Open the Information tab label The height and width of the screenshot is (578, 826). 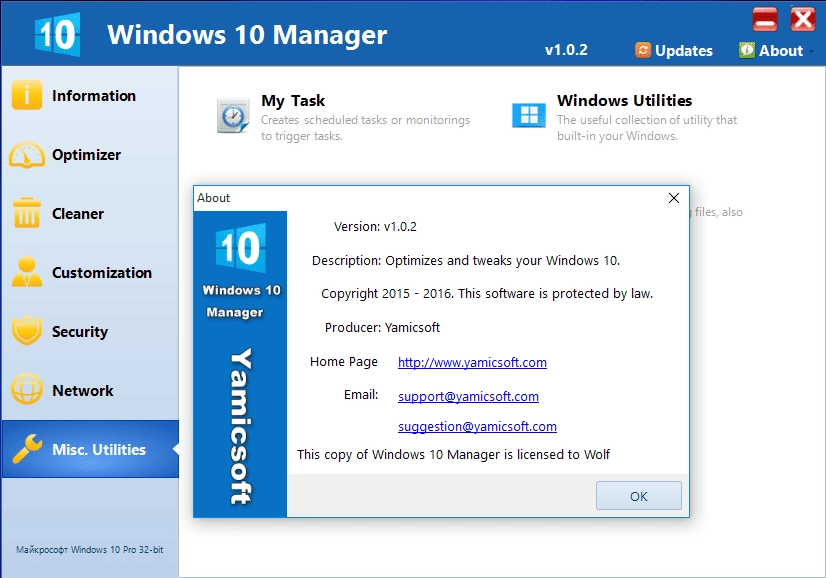94,96
